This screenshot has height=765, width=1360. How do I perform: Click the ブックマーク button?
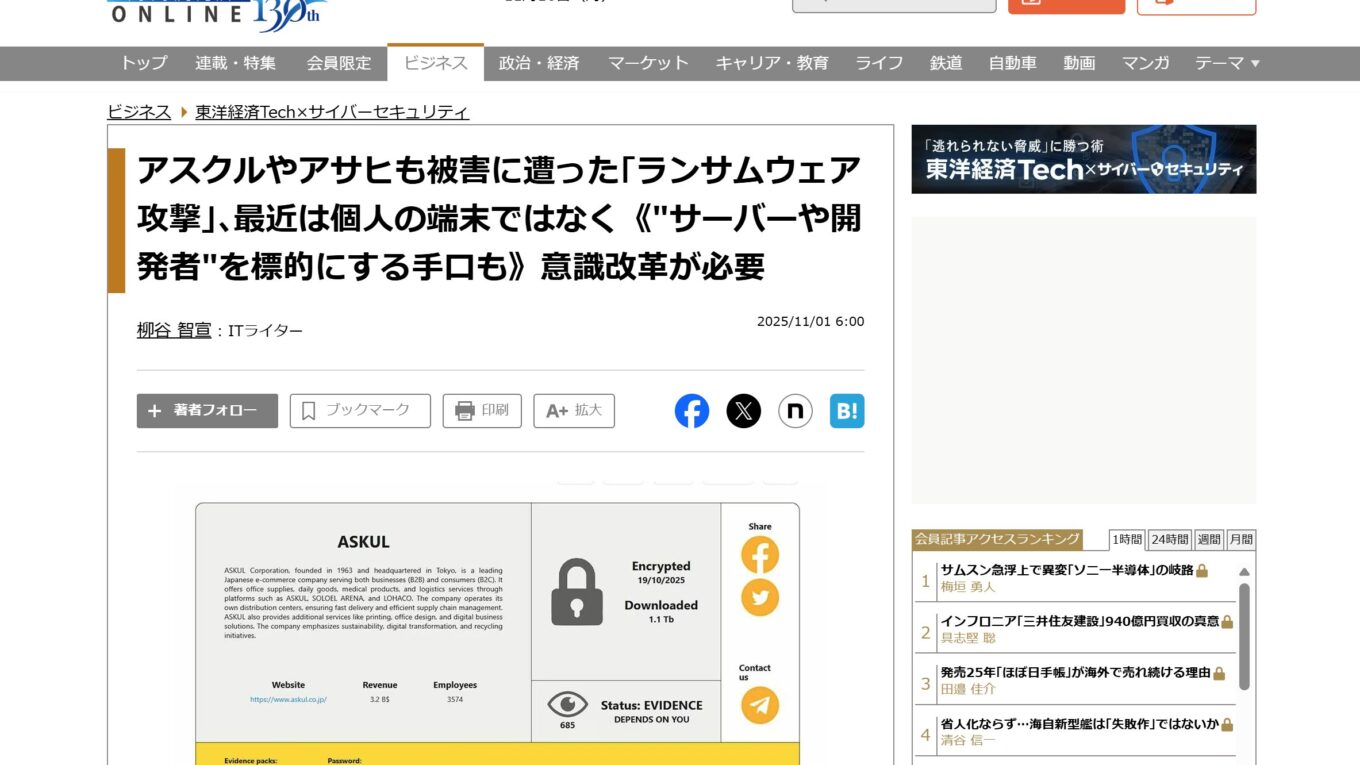click(360, 411)
